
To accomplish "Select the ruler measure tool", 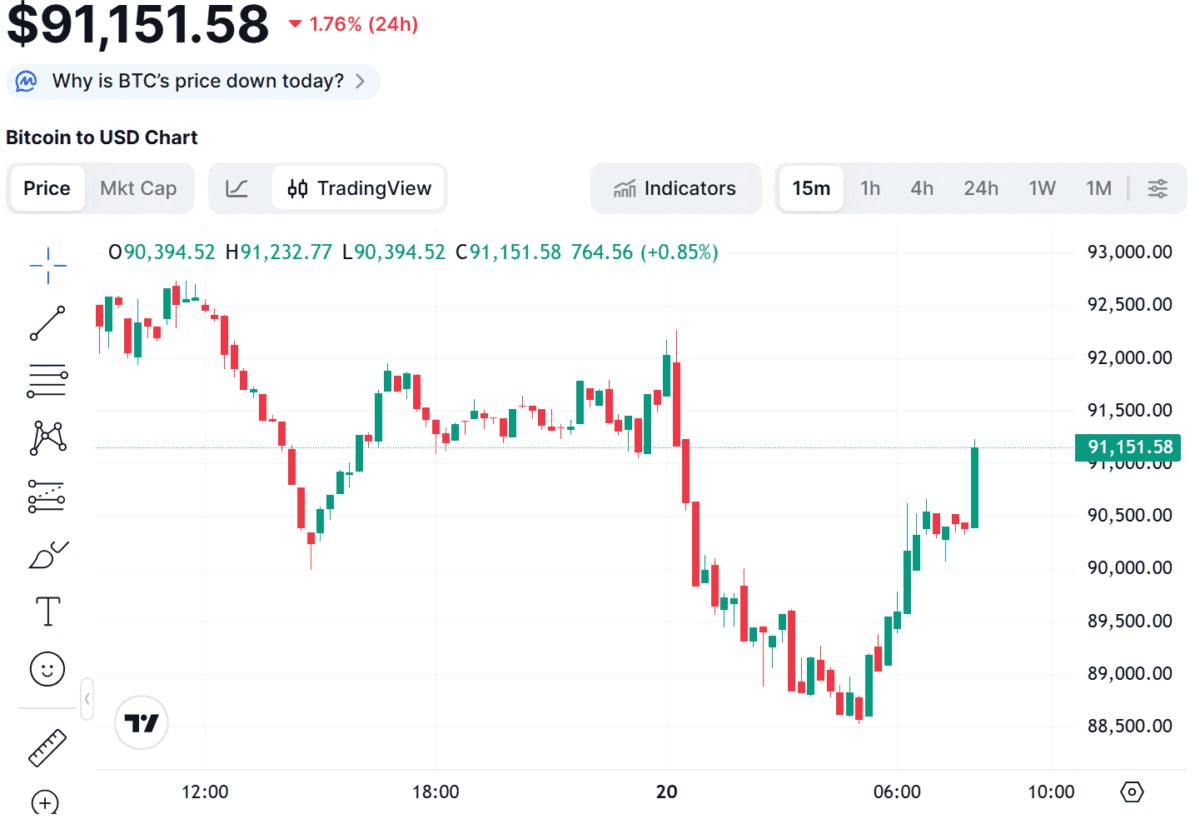I will coord(47,748).
